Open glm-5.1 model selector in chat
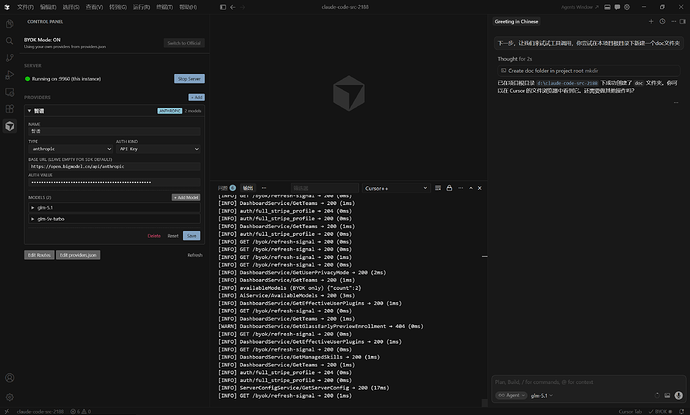690x415 pixels. (x=541, y=396)
